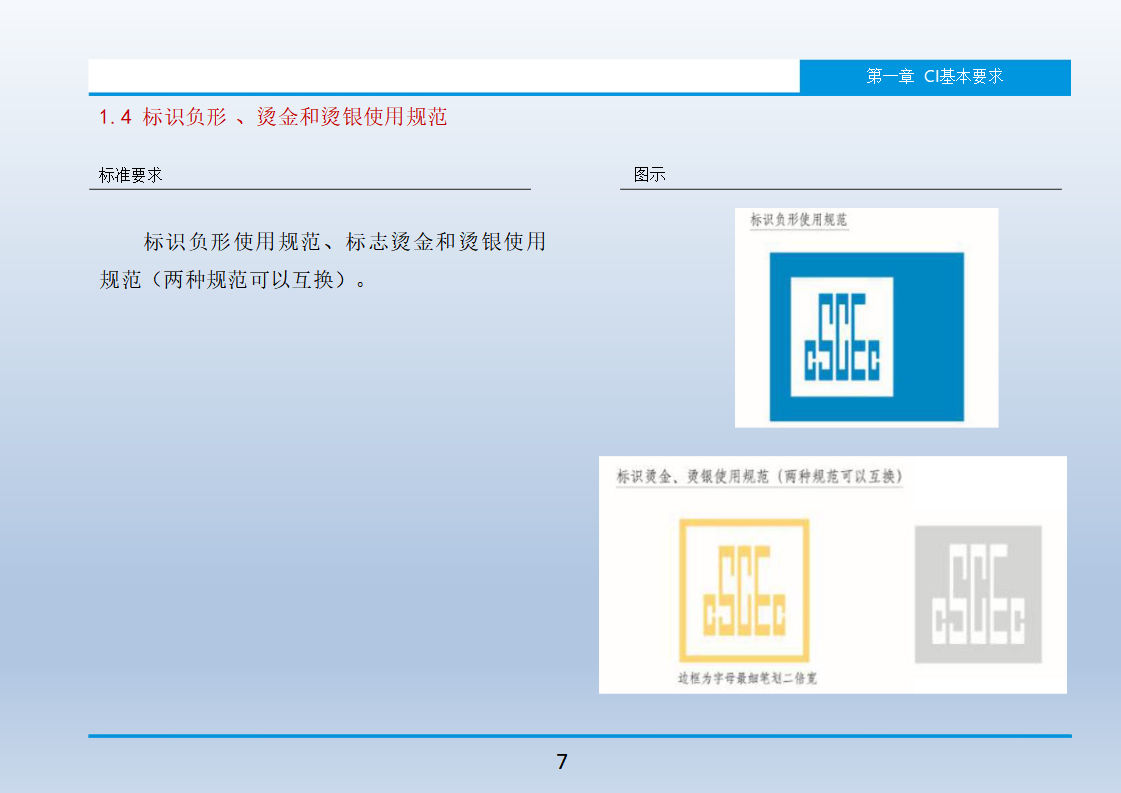The image size is (1121, 793).
Task: Click the body line starting '标识负形使用规范'
Action: [345, 242]
